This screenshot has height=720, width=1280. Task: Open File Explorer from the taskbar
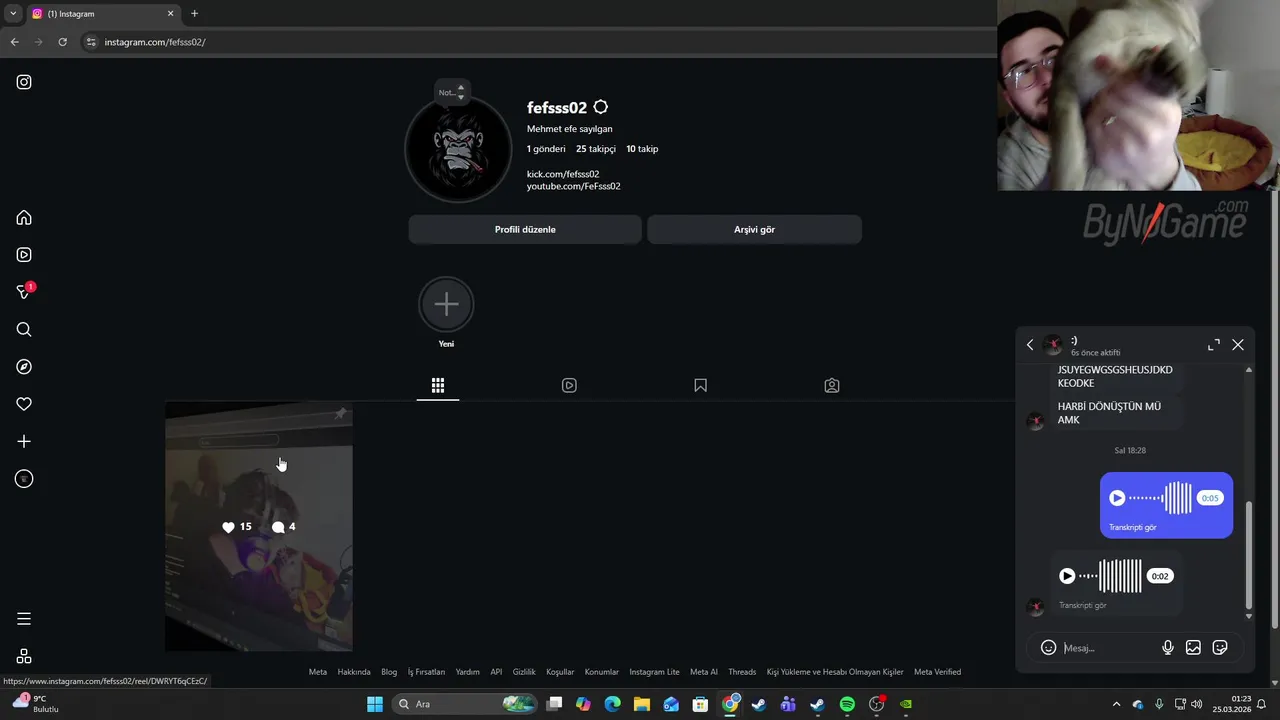pyautogui.click(x=641, y=704)
